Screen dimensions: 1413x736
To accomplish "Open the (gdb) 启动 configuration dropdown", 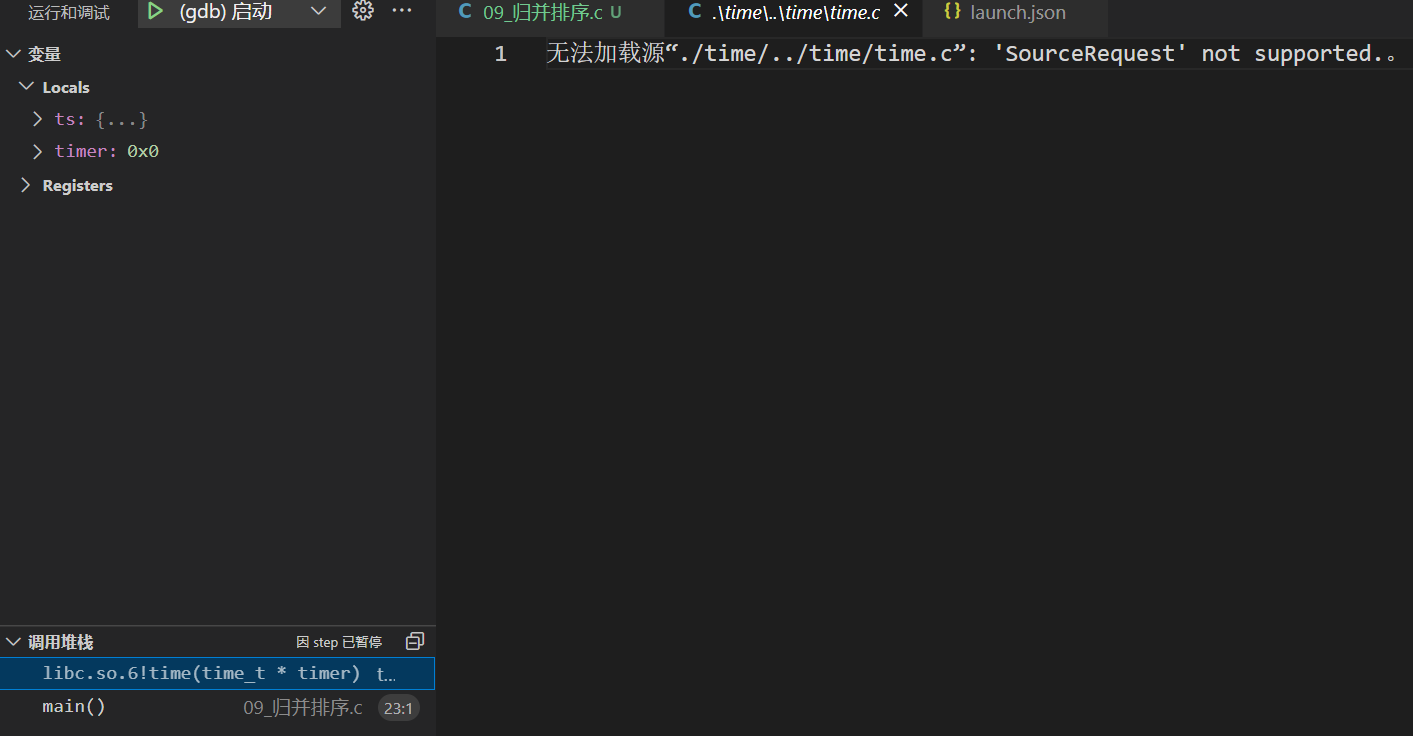I will tap(318, 12).
